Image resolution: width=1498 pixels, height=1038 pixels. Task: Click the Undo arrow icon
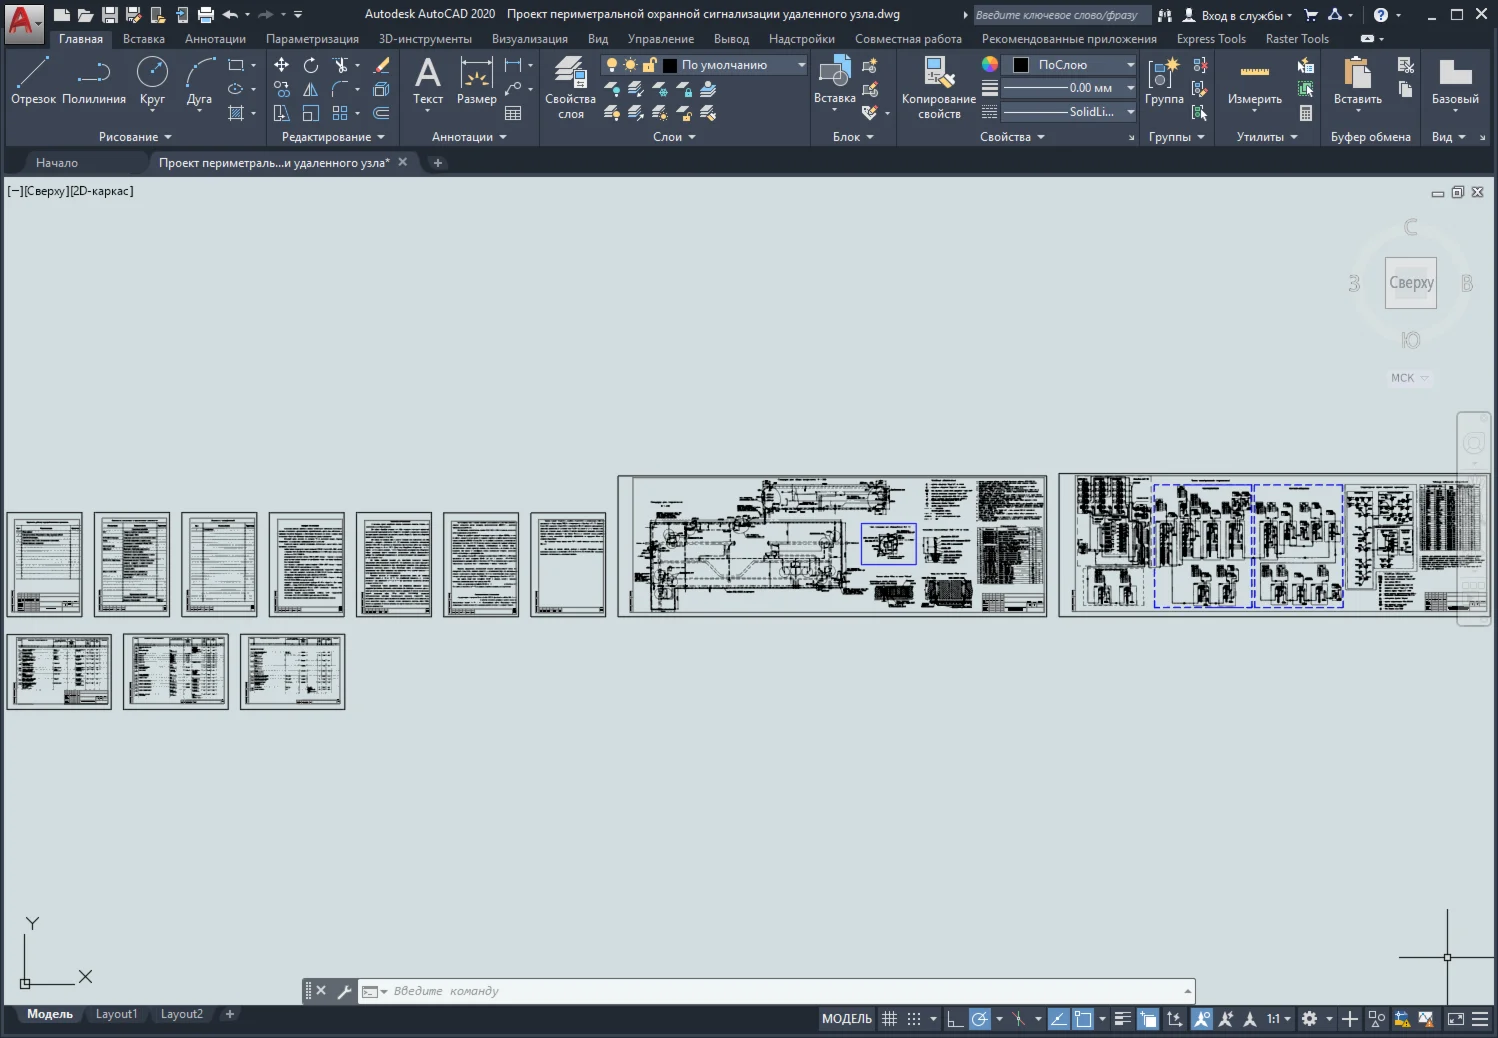click(230, 15)
